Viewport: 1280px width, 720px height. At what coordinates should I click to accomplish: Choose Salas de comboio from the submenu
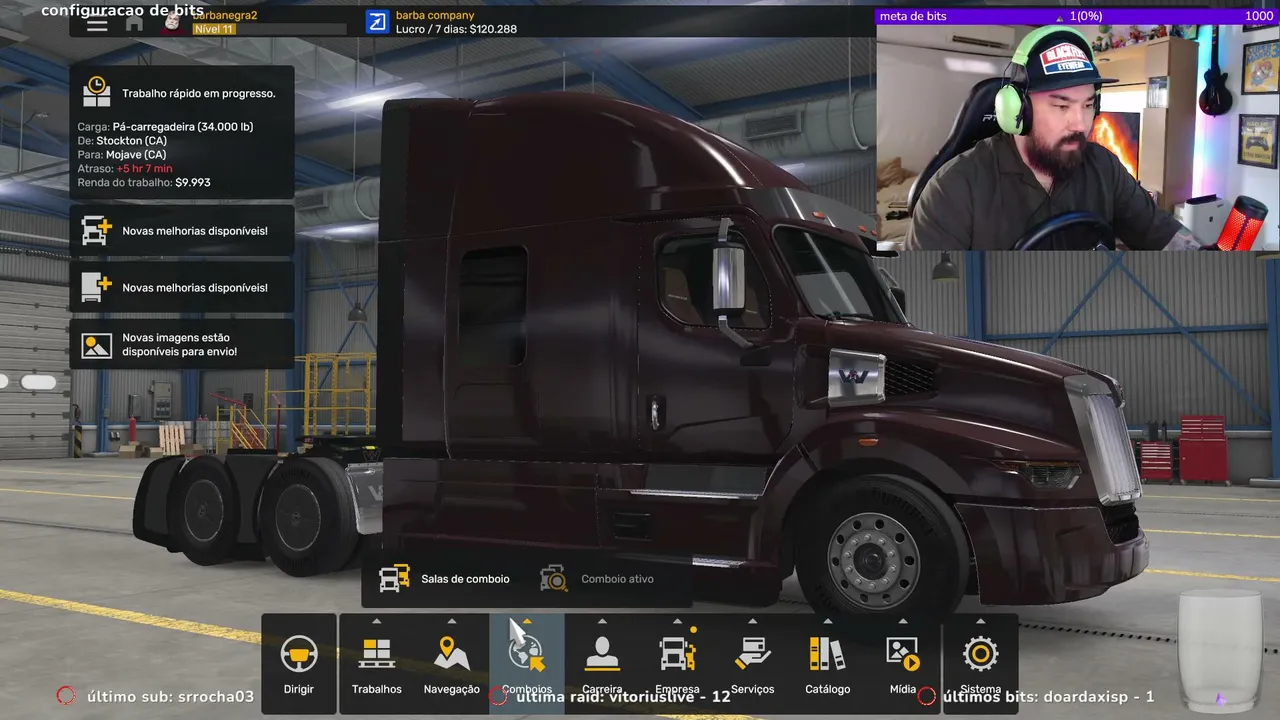(x=444, y=579)
